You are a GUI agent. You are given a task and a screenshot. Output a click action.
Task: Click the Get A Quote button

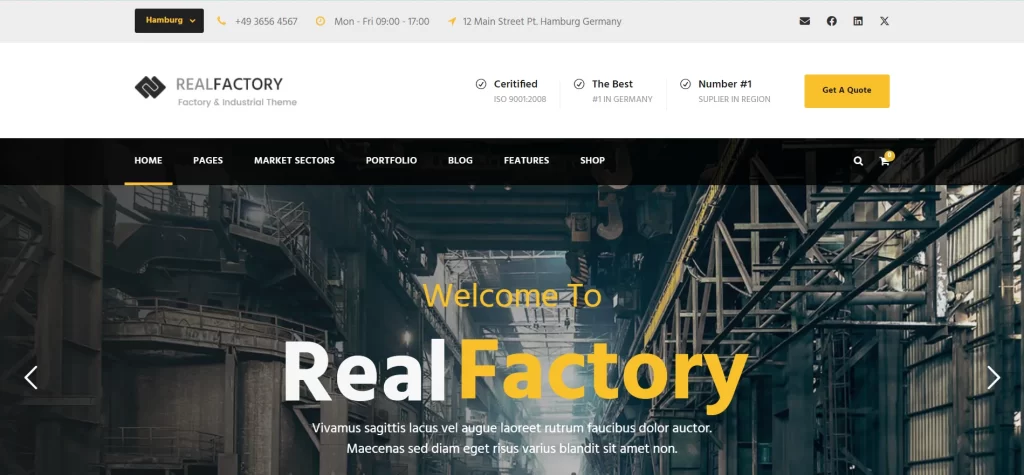click(846, 91)
